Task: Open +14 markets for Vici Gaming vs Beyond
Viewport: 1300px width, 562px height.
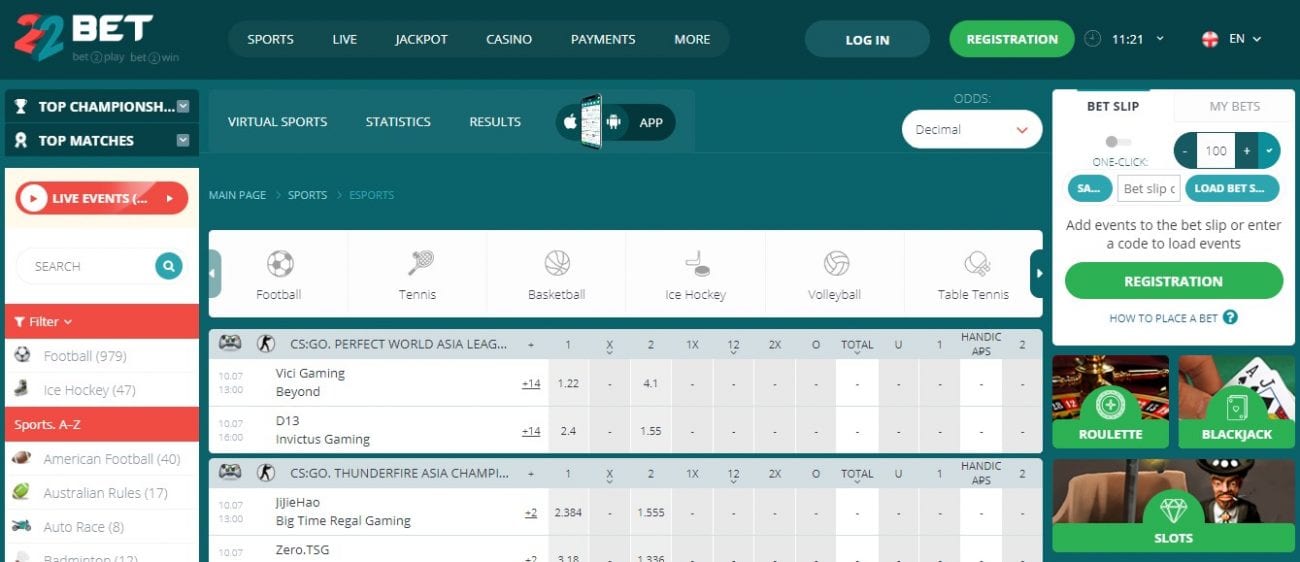Action: (531, 383)
